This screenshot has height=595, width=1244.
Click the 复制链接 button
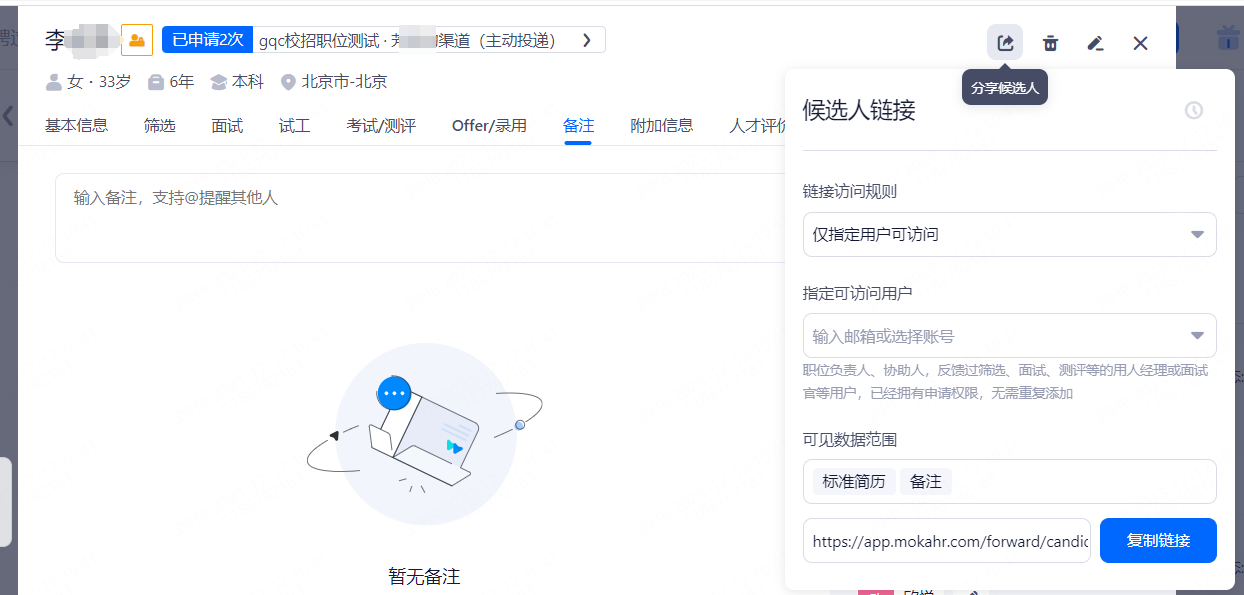click(1158, 540)
